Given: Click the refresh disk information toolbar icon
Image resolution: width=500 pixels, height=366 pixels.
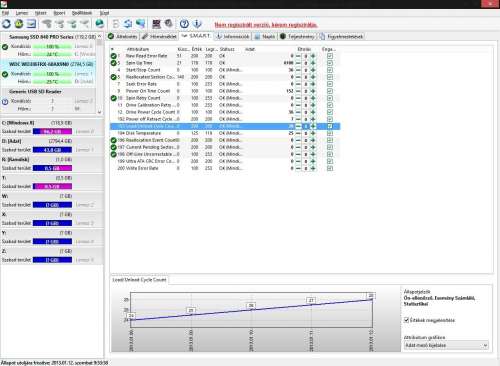Looking at the screenshot, I should pos(6,24).
